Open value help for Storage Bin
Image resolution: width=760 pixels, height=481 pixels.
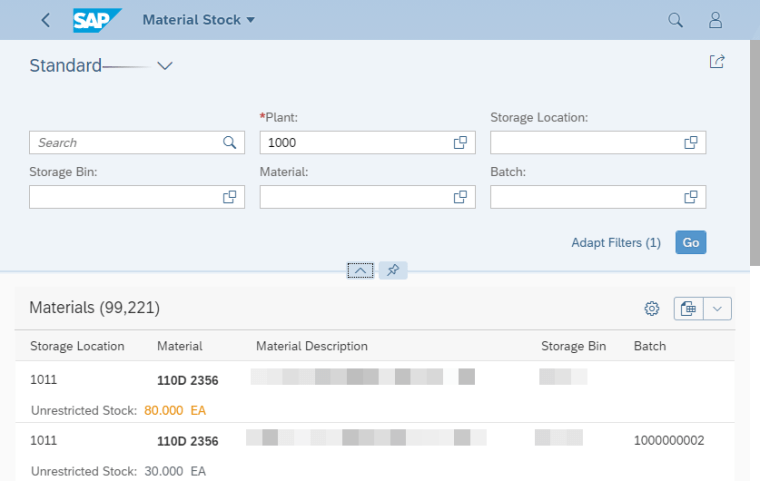point(229,197)
